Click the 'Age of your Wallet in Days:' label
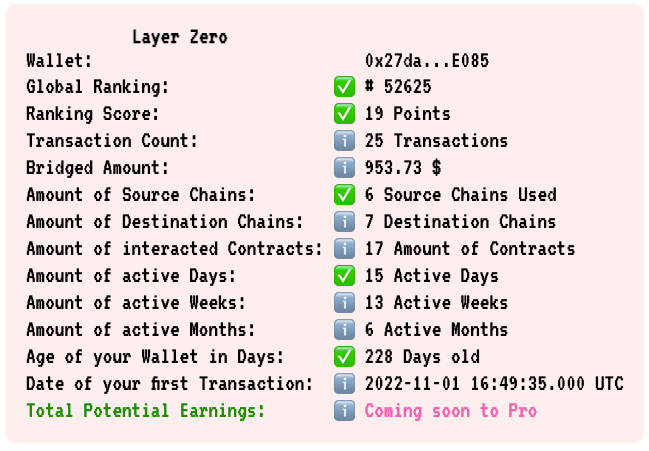Viewport: 649px width, 451px height. click(155, 357)
